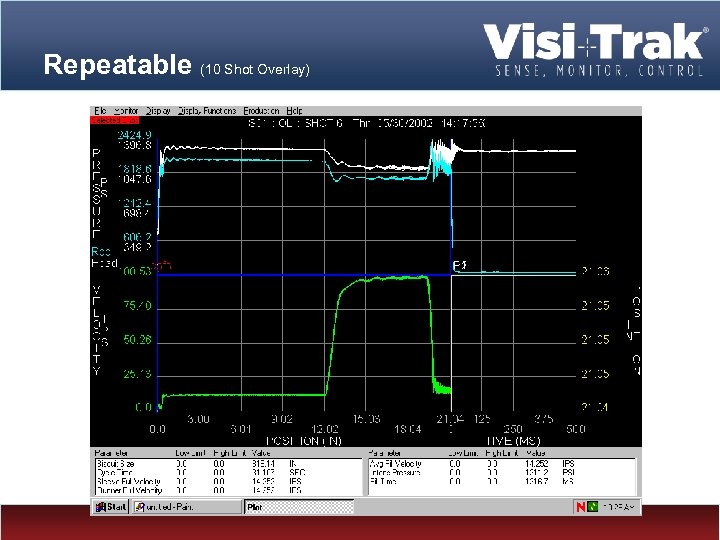The width and height of the screenshot is (720, 540).
Task: Open the Monitor menu
Action: pyautogui.click(x=126, y=111)
